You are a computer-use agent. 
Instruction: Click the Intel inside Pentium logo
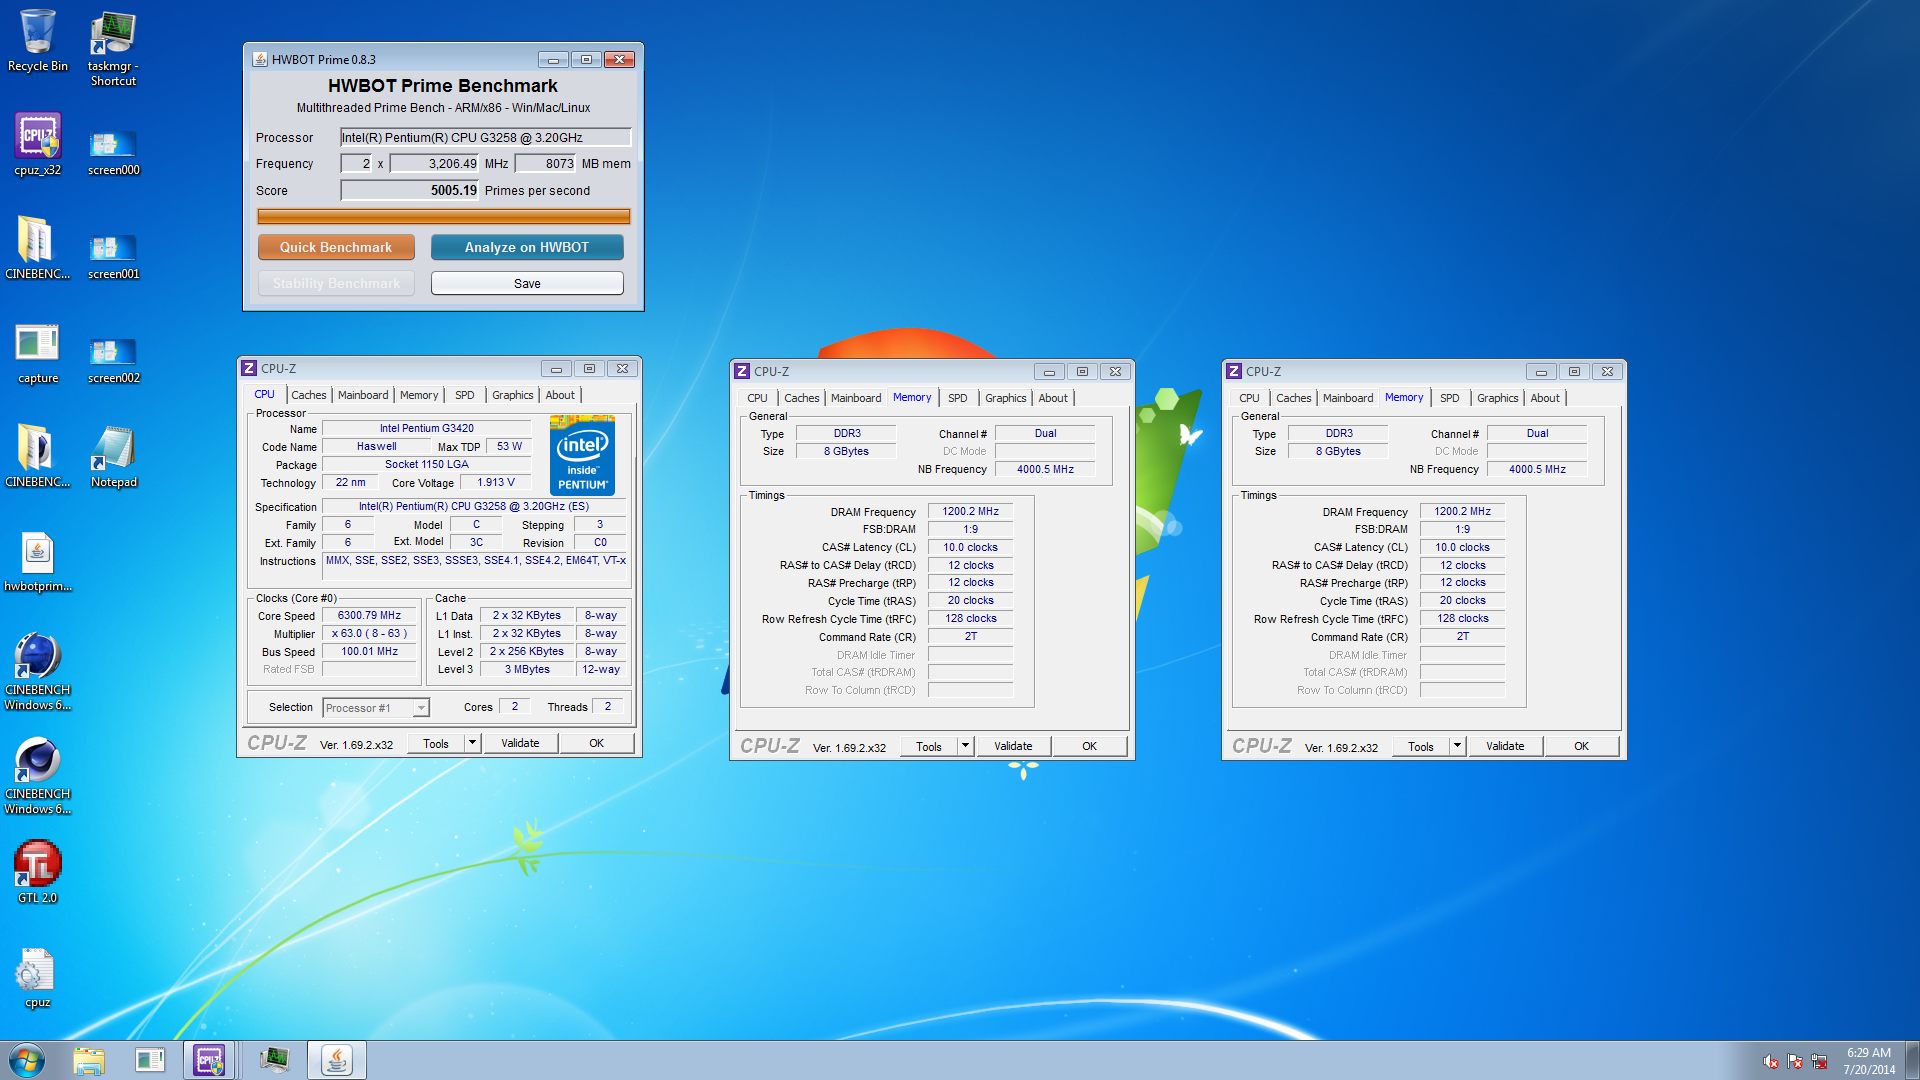[x=582, y=455]
